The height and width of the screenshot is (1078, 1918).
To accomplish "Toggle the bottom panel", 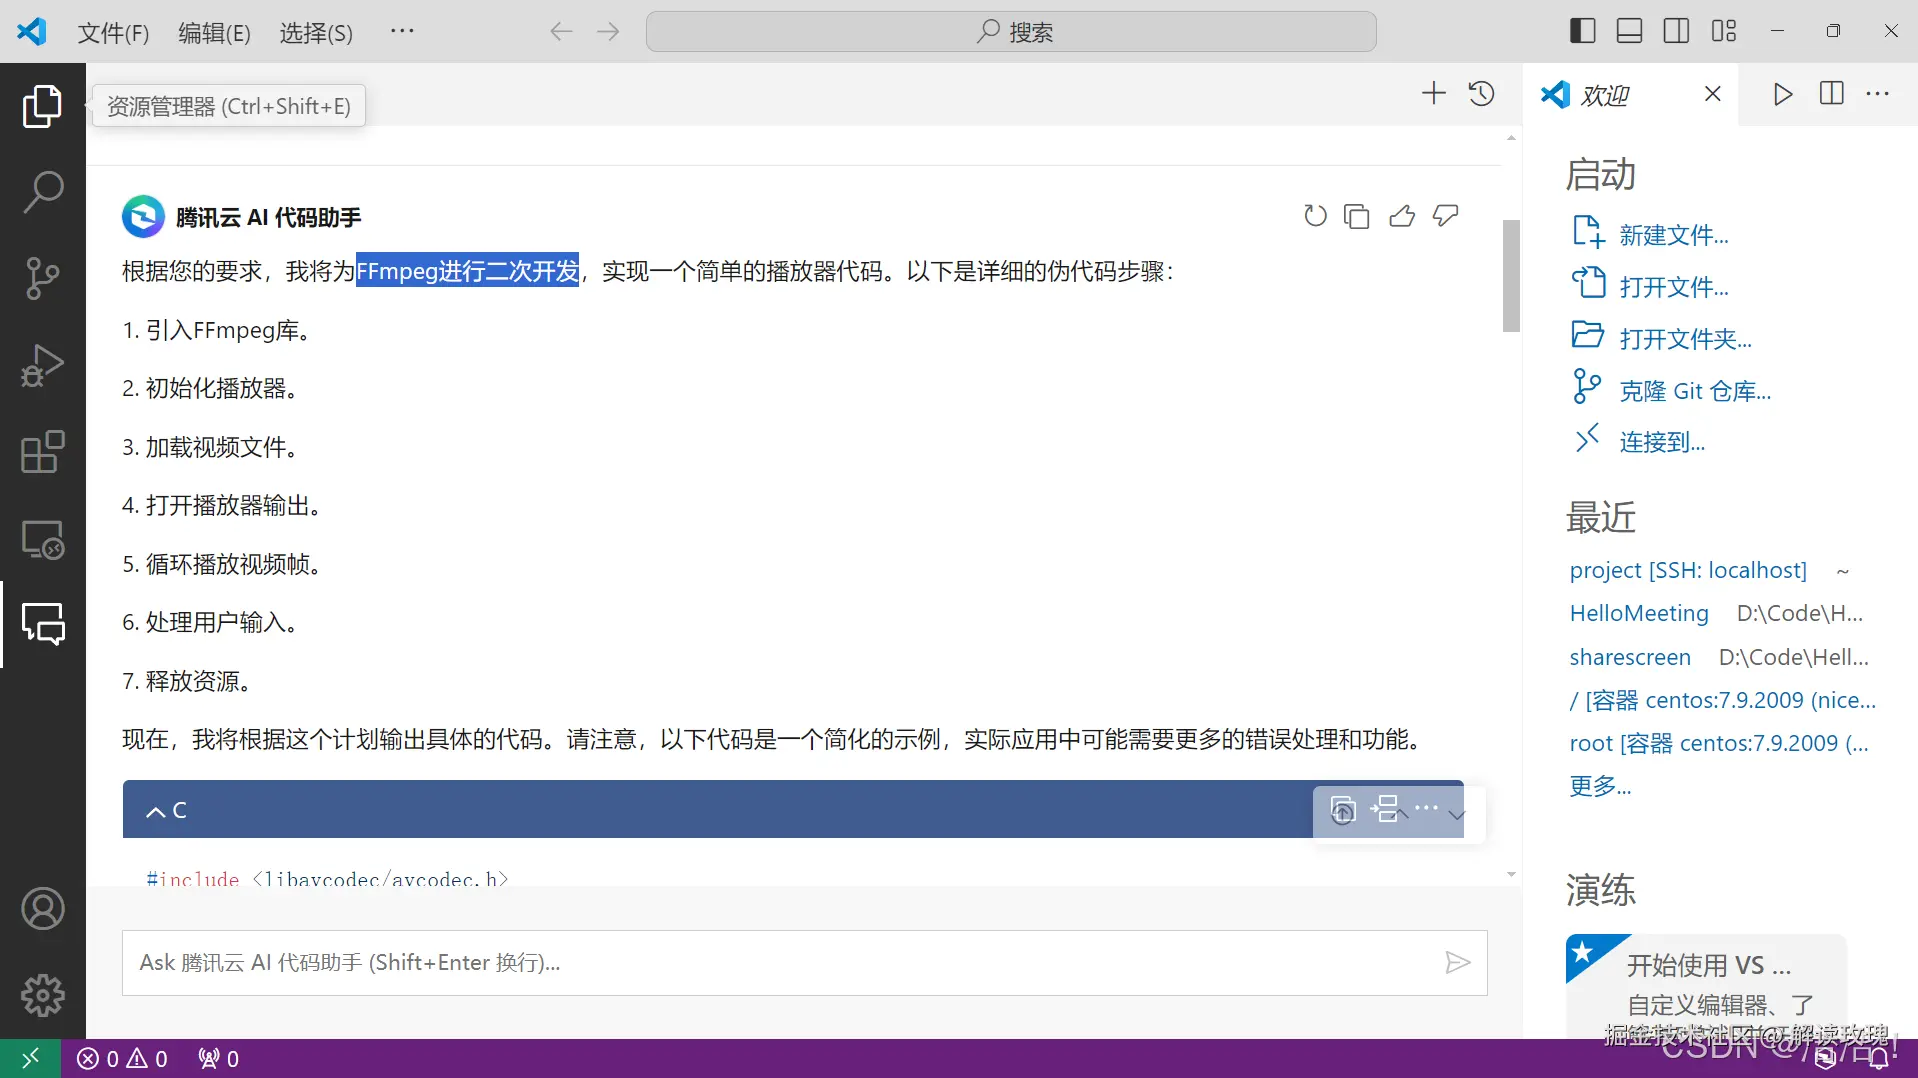I will click(x=1629, y=31).
